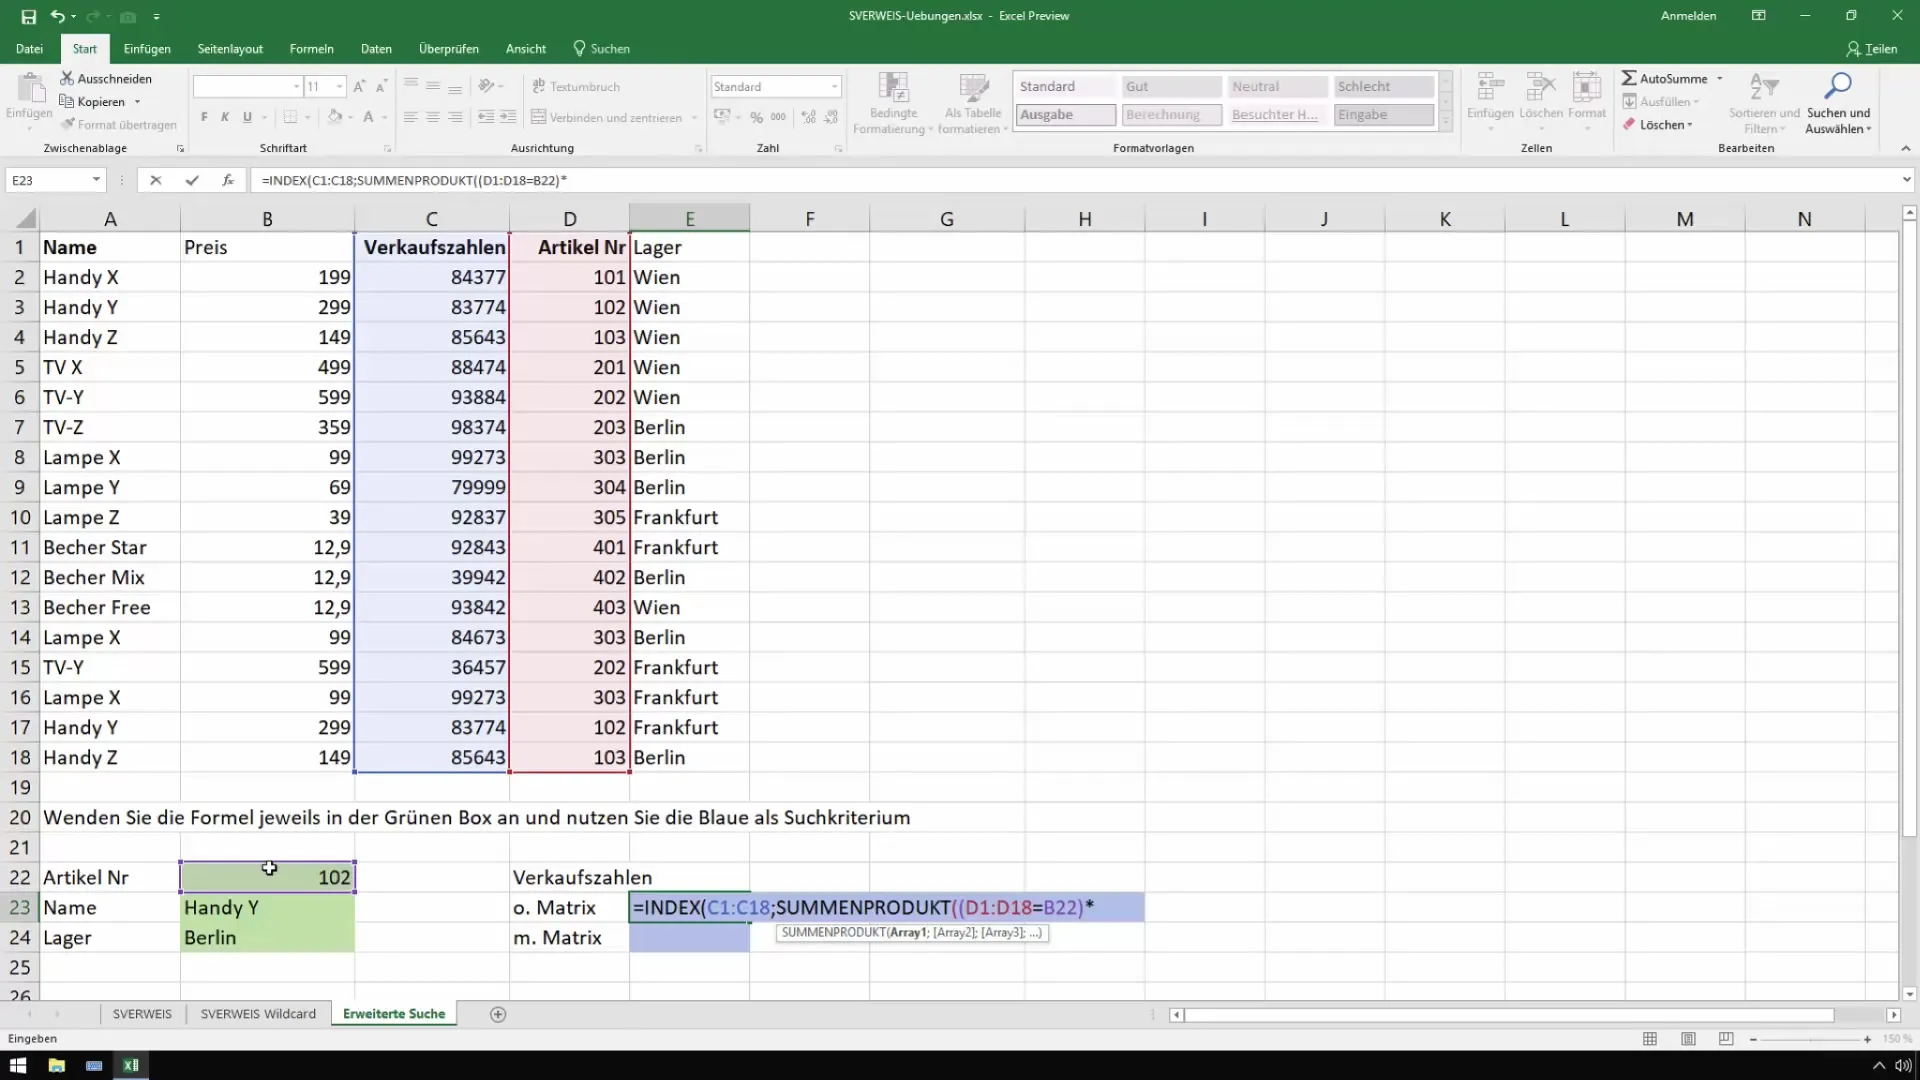The width and height of the screenshot is (1920, 1080).
Task: Expand the Name Box dropdown for E23
Action: pos(96,180)
